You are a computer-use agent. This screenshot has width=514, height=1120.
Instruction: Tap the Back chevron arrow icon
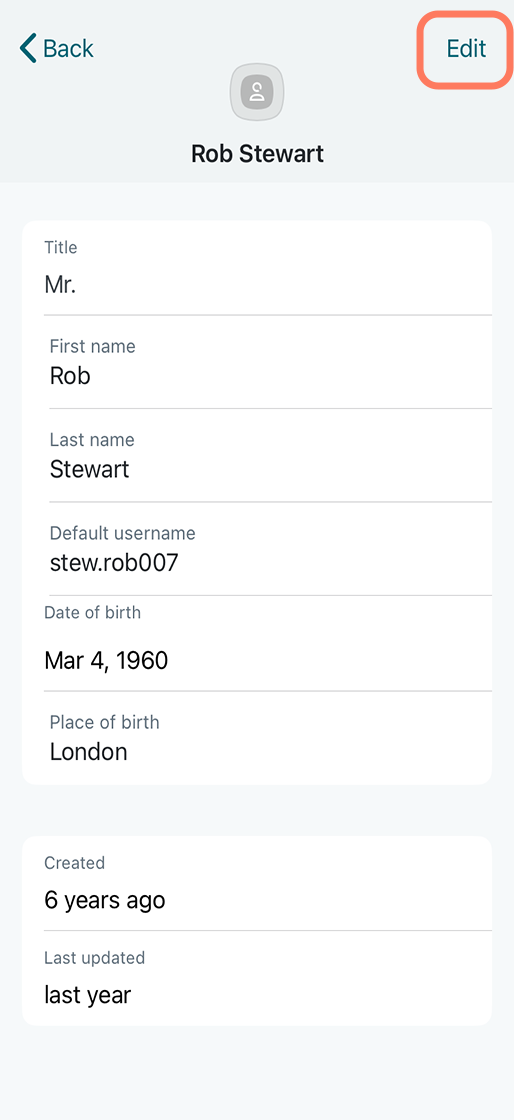(x=28, y=49)
